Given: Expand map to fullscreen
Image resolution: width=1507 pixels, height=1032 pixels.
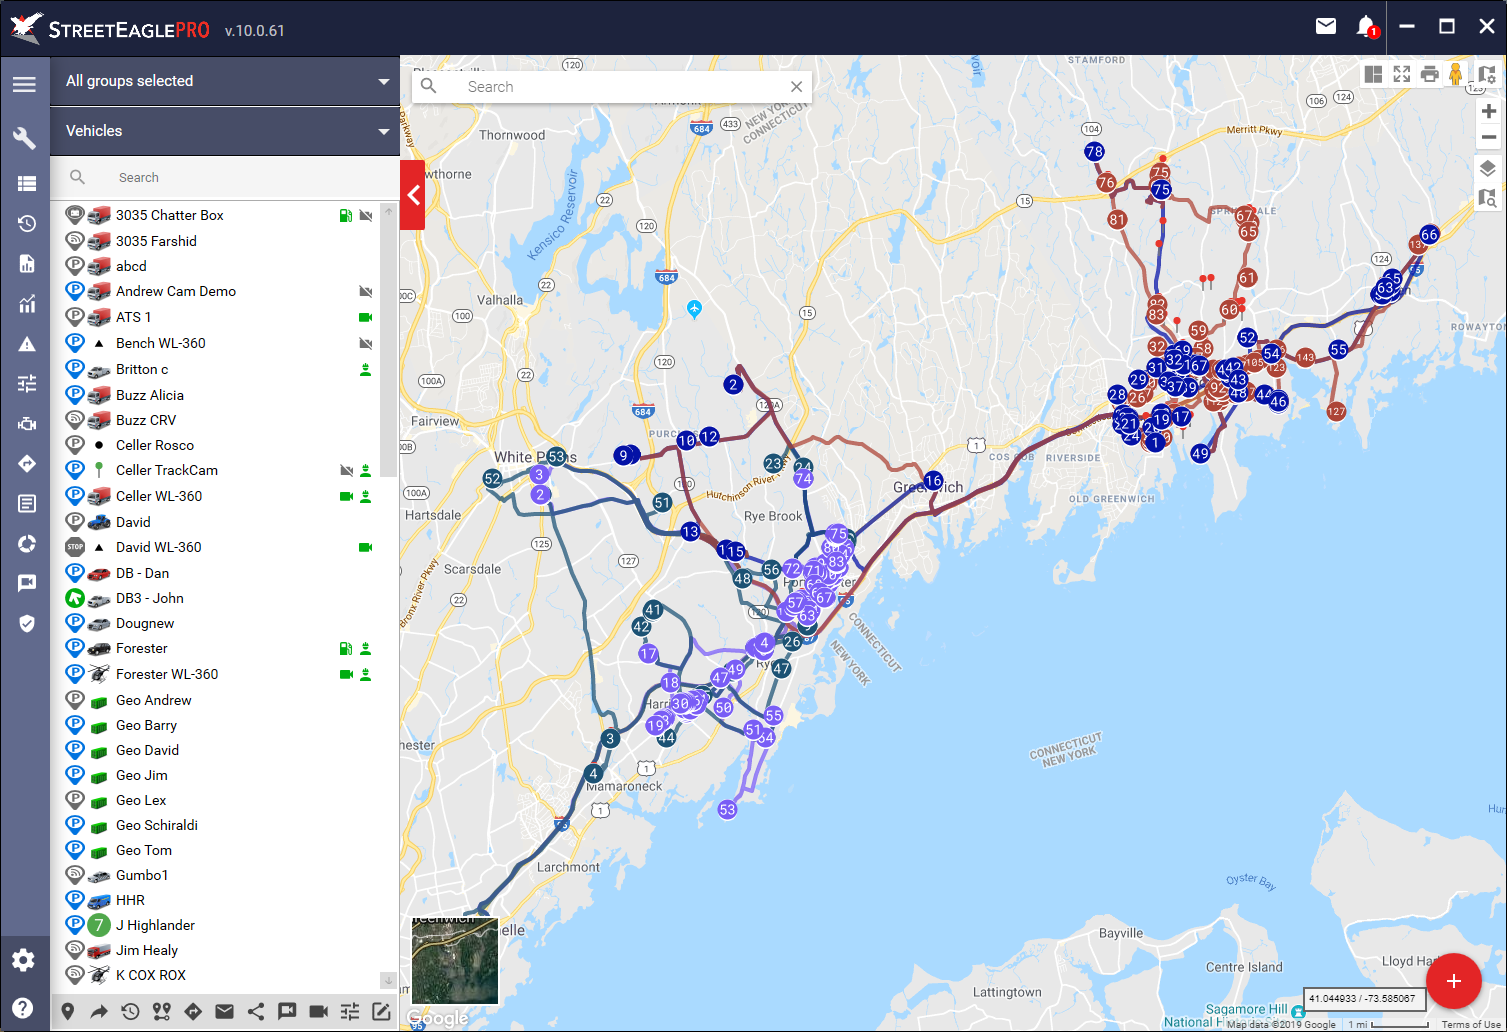Looking at the screenshot, I should tap(1401, 74).
